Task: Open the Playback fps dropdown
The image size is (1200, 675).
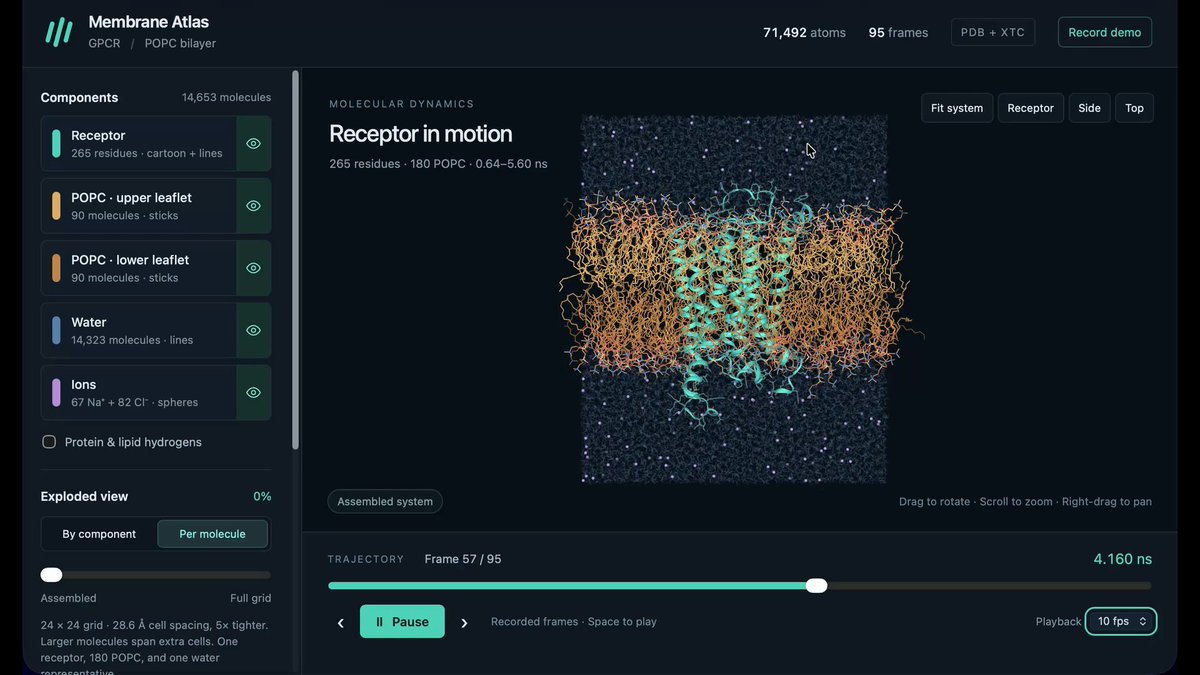Action: point(1121,622)
